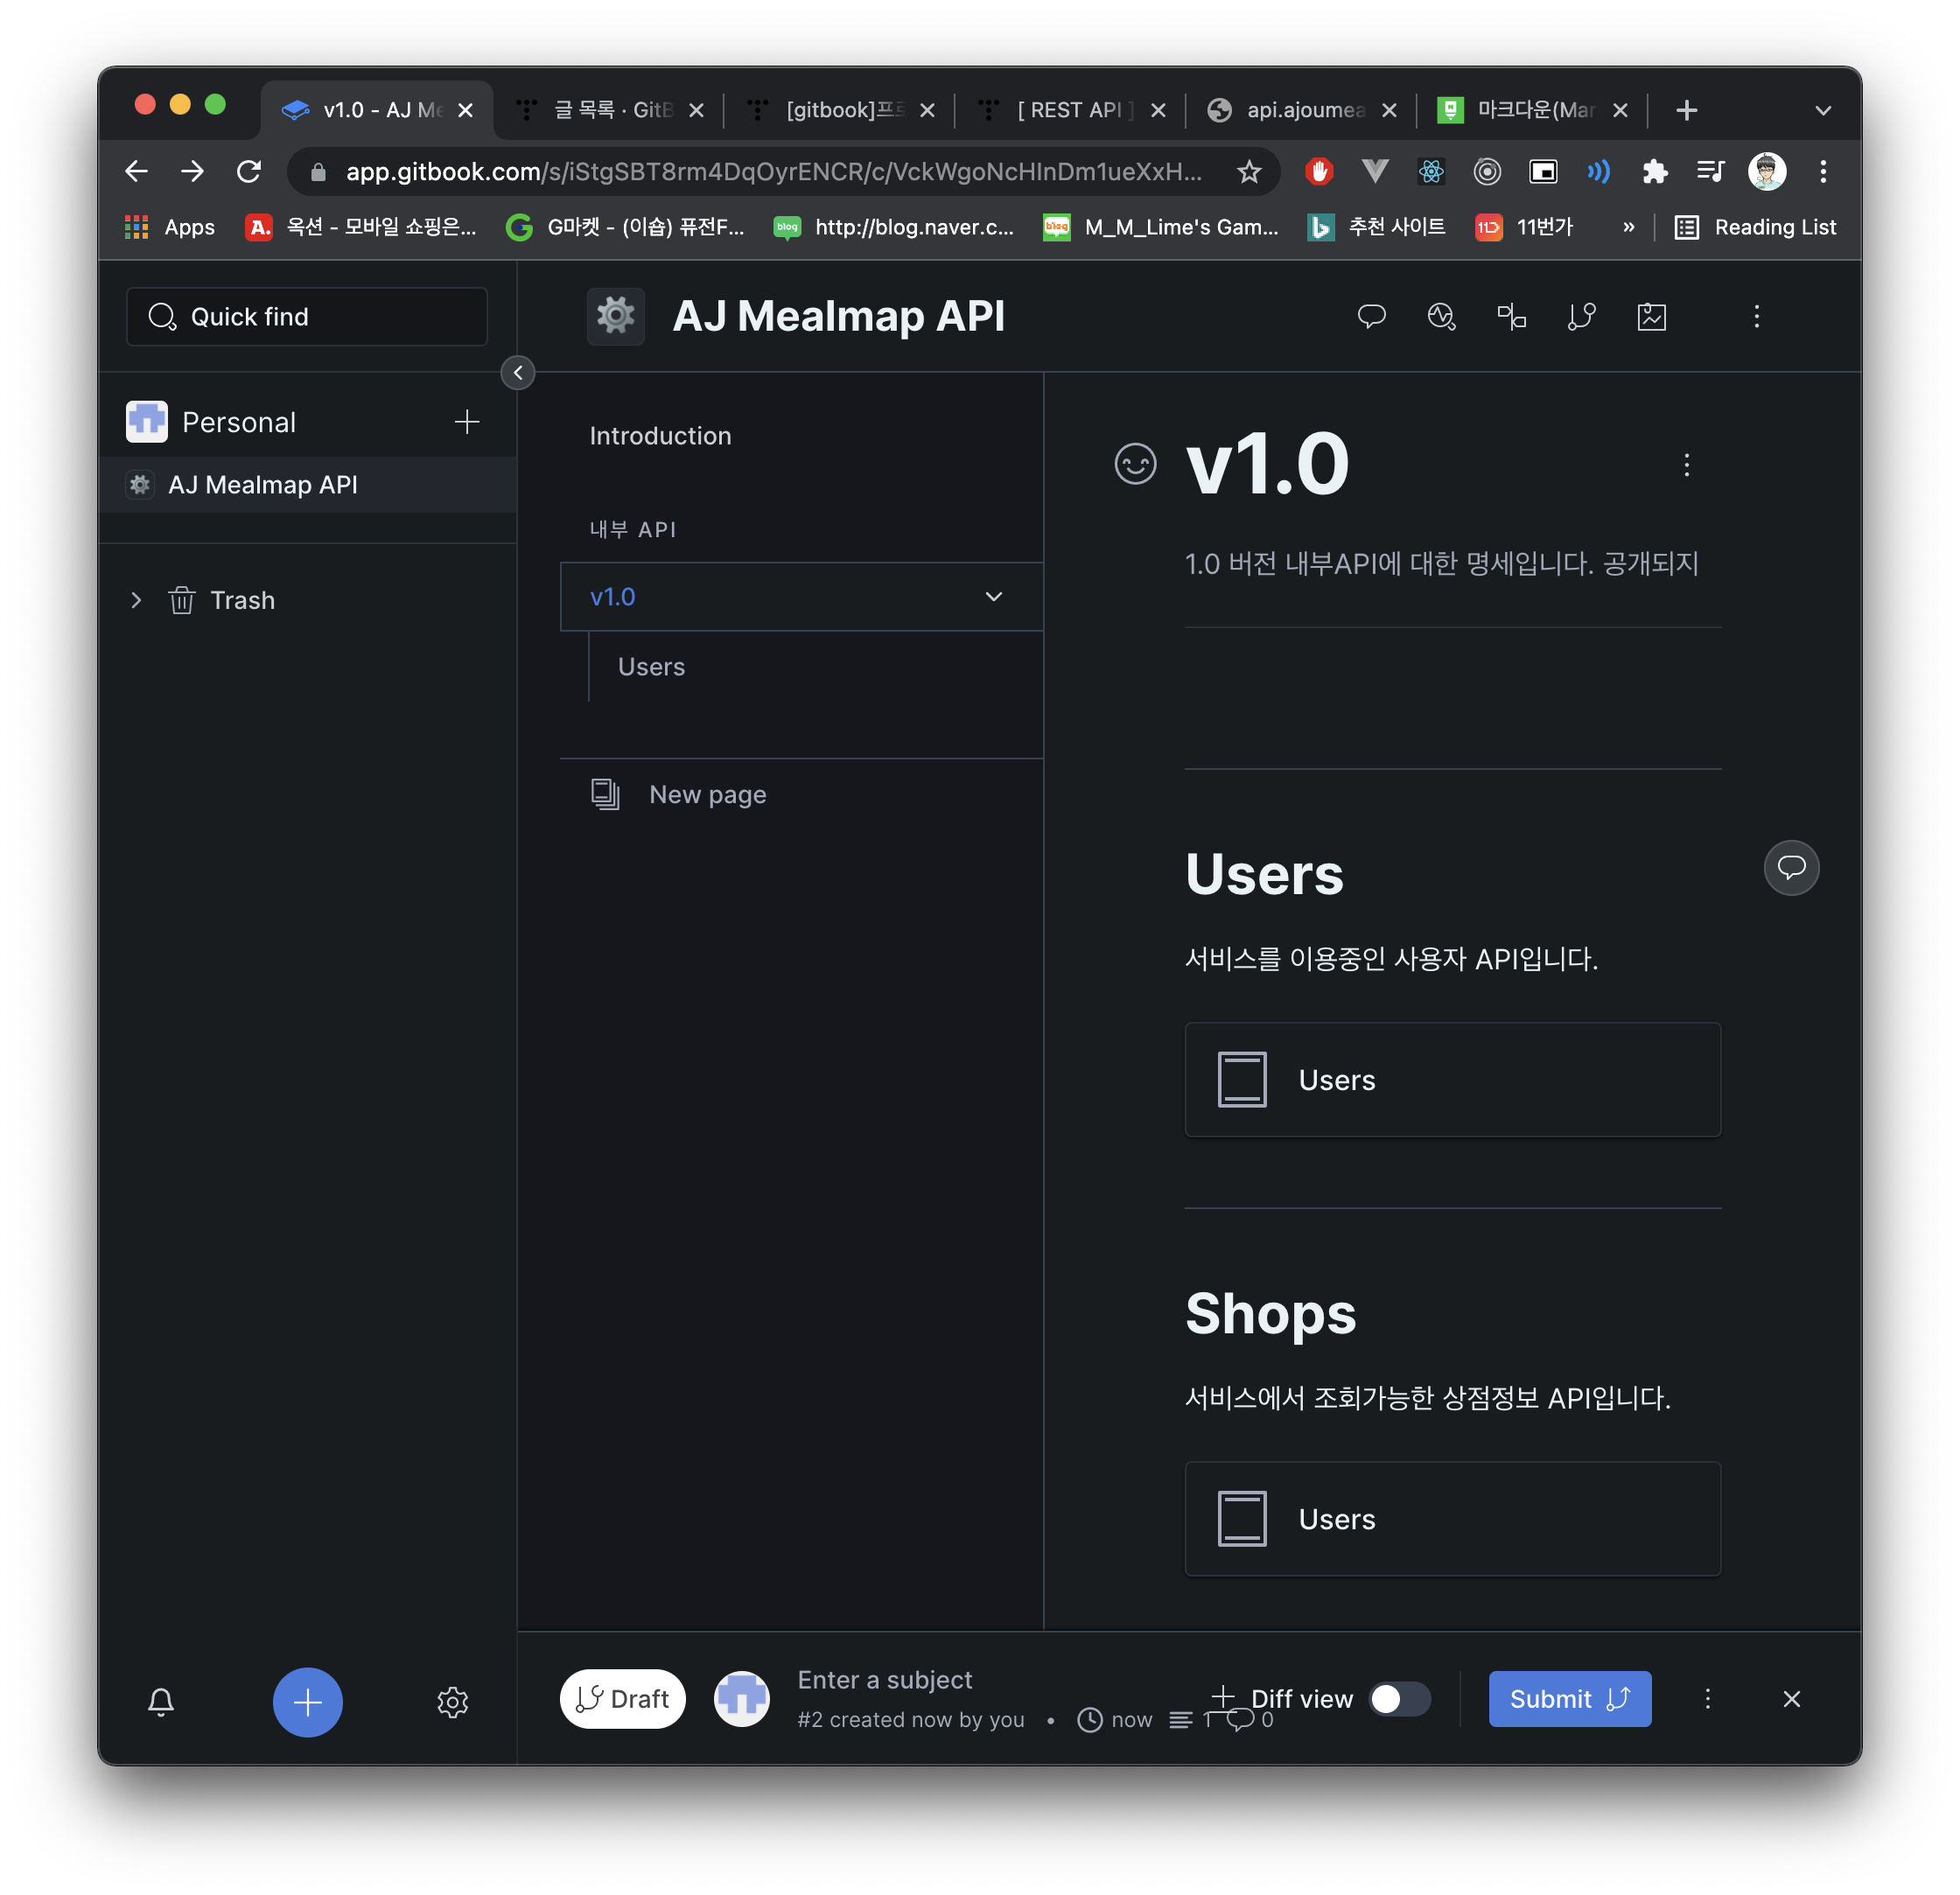Image resolution: width=1960 pixels, height=1895 pixels.
Task: Toggle the Diff view switch
Action: 1399,1699
